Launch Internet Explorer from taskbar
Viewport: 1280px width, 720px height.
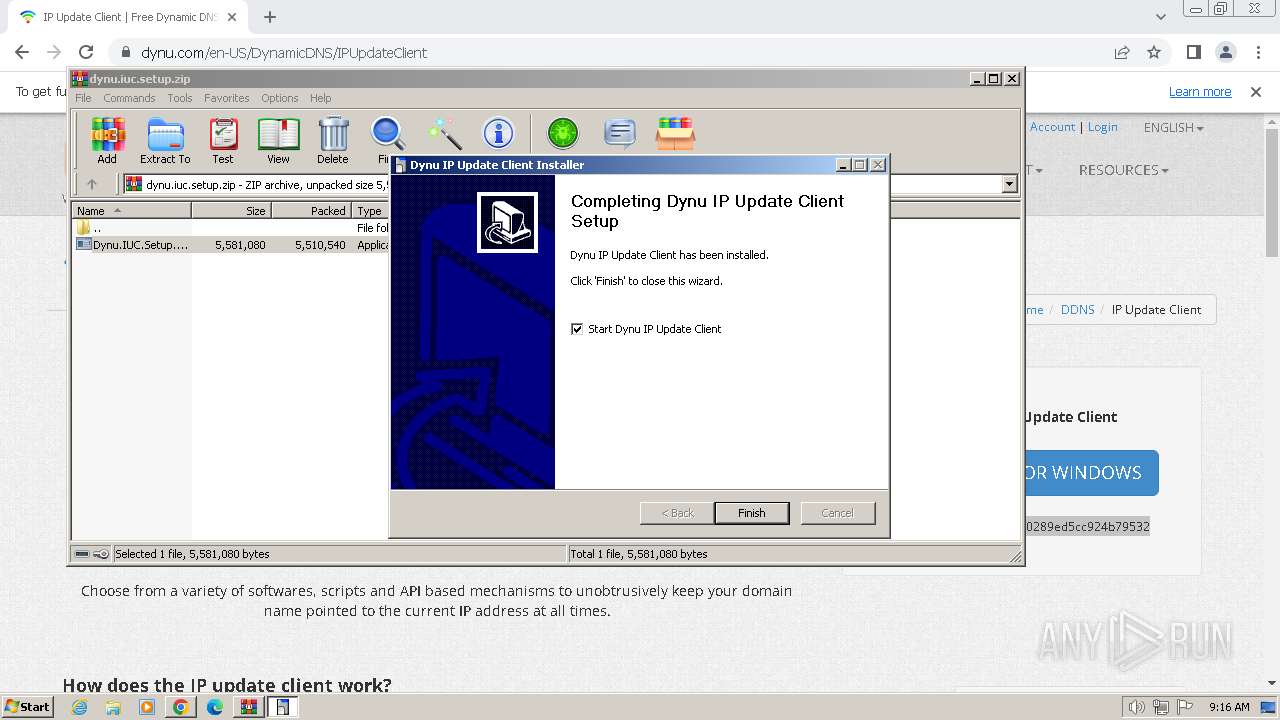point(79,707)
